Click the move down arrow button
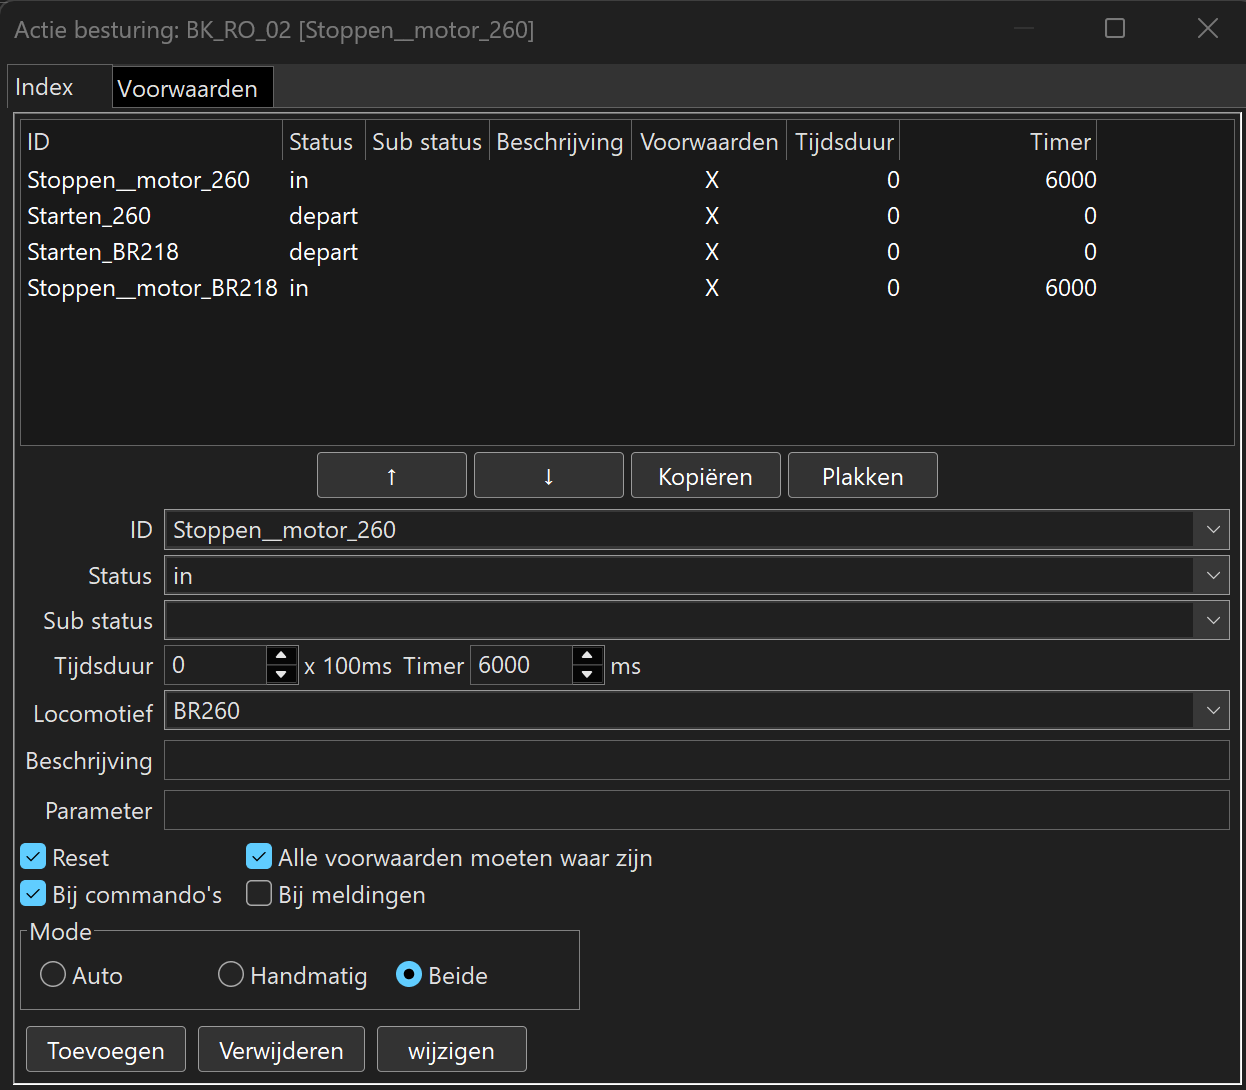The height and width of the screenshot is (1090, 1246). coord(548,476)
